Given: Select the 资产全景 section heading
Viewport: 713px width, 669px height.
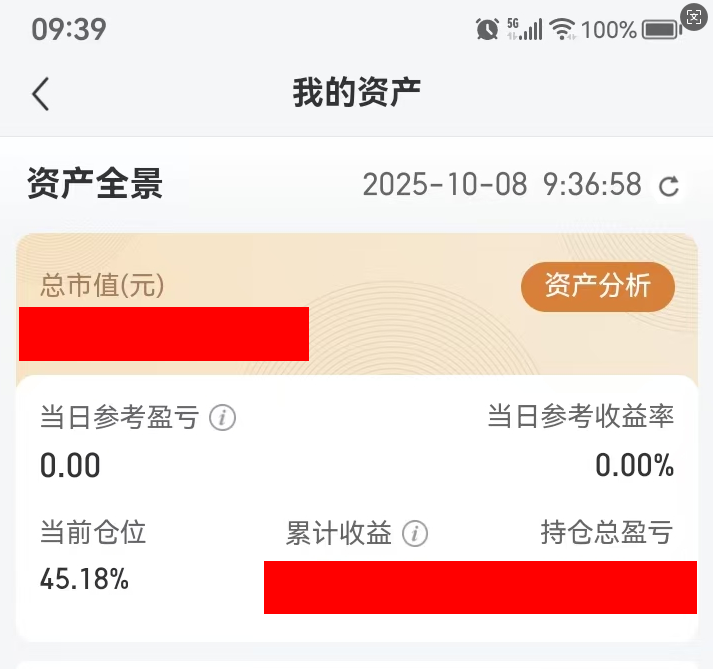Looking at the screenshot, I should [95, 185].
